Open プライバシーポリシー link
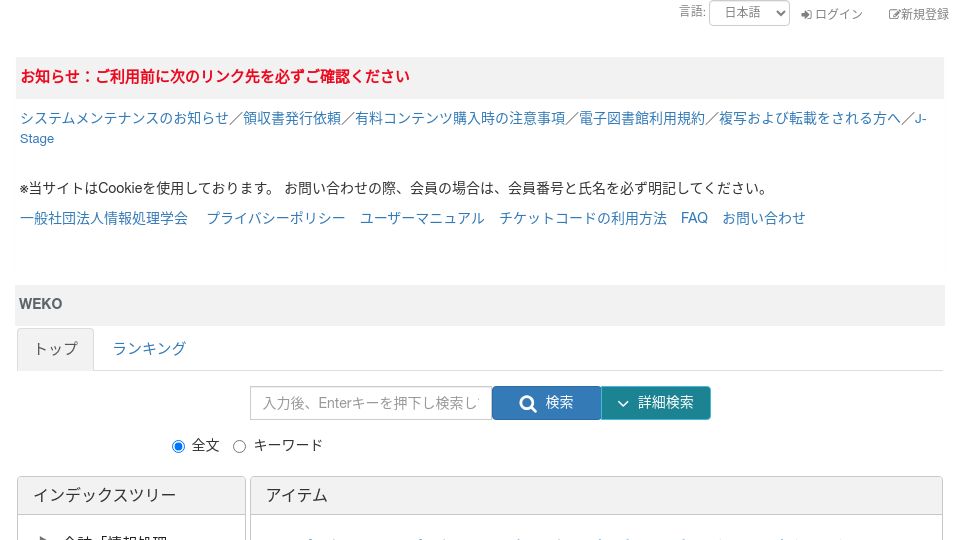Viewport: 960px width, 540px height. click(x=276, y=218)
